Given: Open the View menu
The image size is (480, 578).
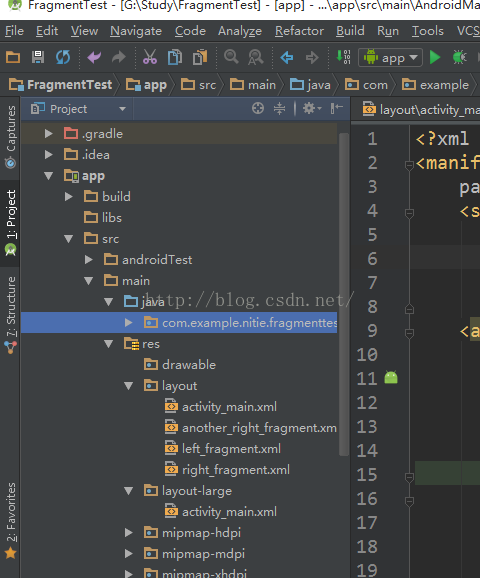Looking at the screenshot, I should [84, 31].
